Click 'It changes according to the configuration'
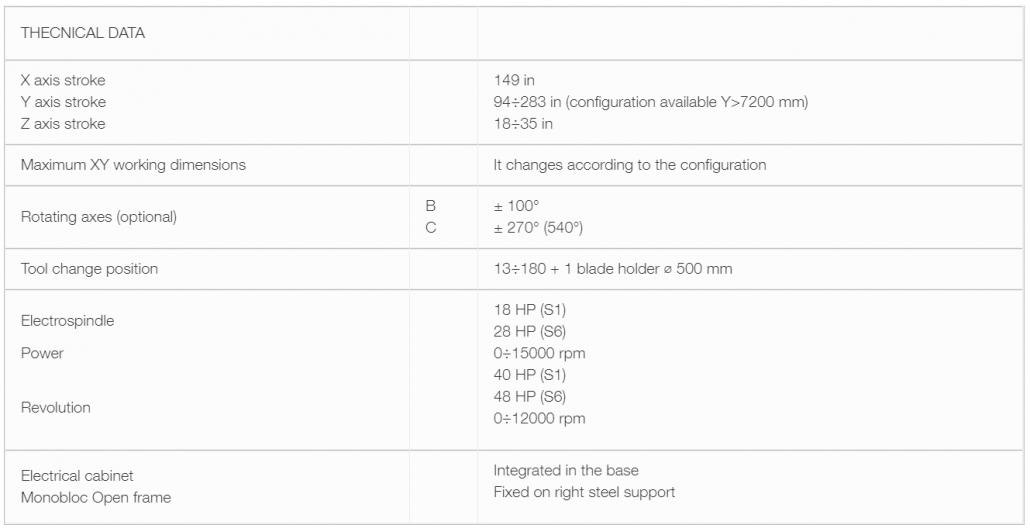 click(x=629, y=165)
